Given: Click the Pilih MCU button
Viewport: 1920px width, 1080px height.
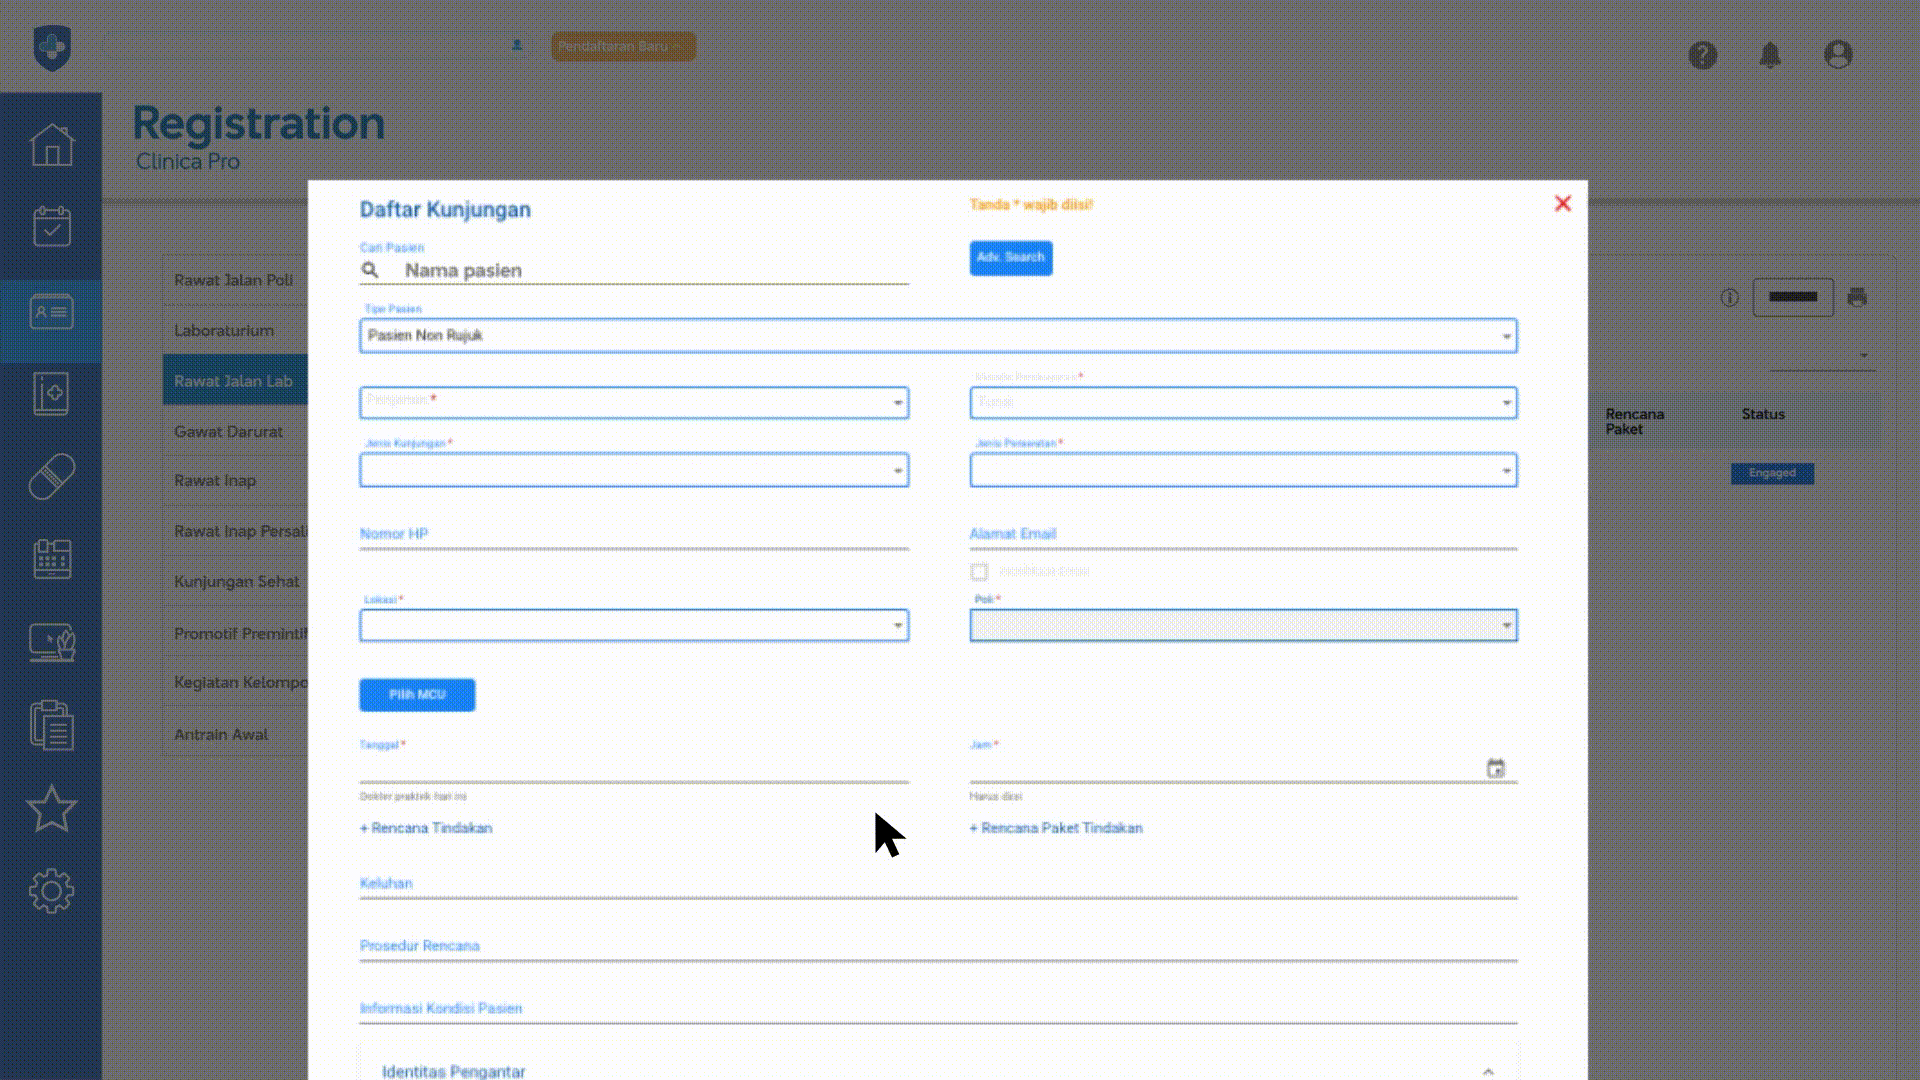Looking at the screenshot, I should pos(417,695).
